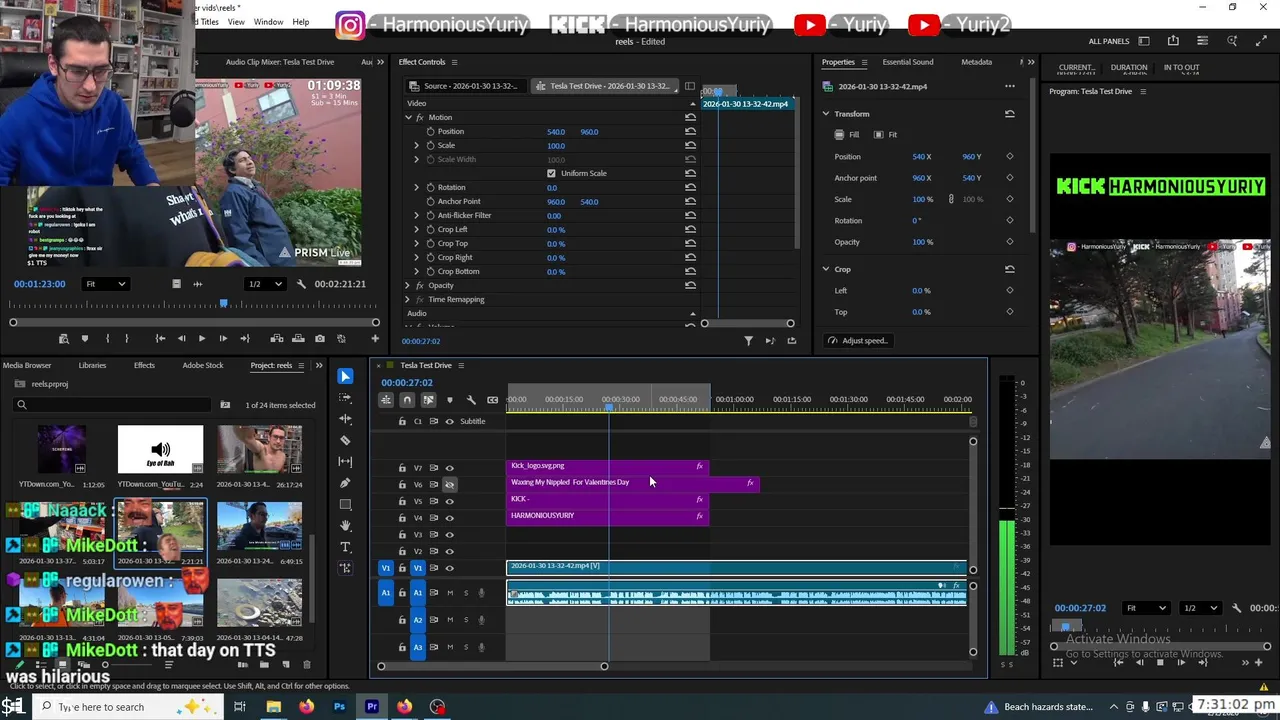This screenshot has width=1280, height=720.
Task: Hide the V7 track output
Action: coord(449,468)
